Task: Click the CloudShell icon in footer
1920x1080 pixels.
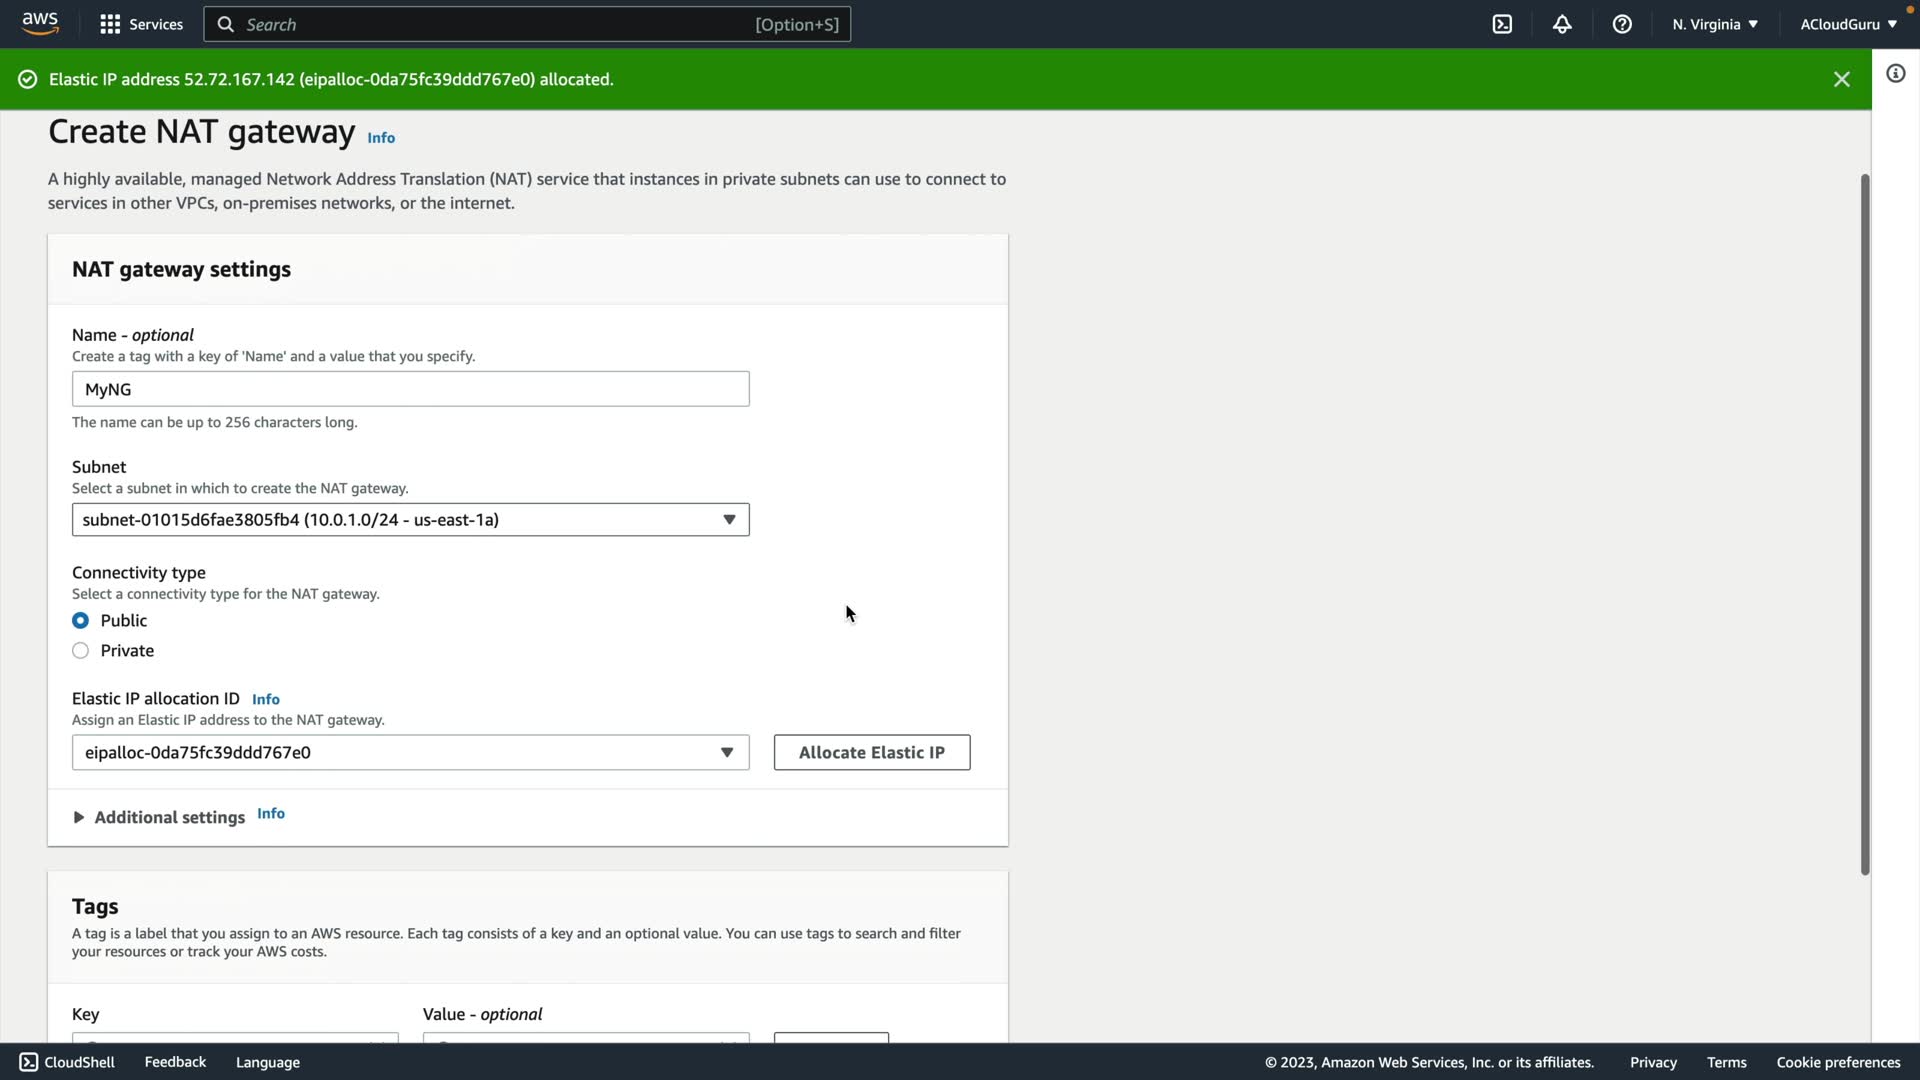Action: 29,1062
